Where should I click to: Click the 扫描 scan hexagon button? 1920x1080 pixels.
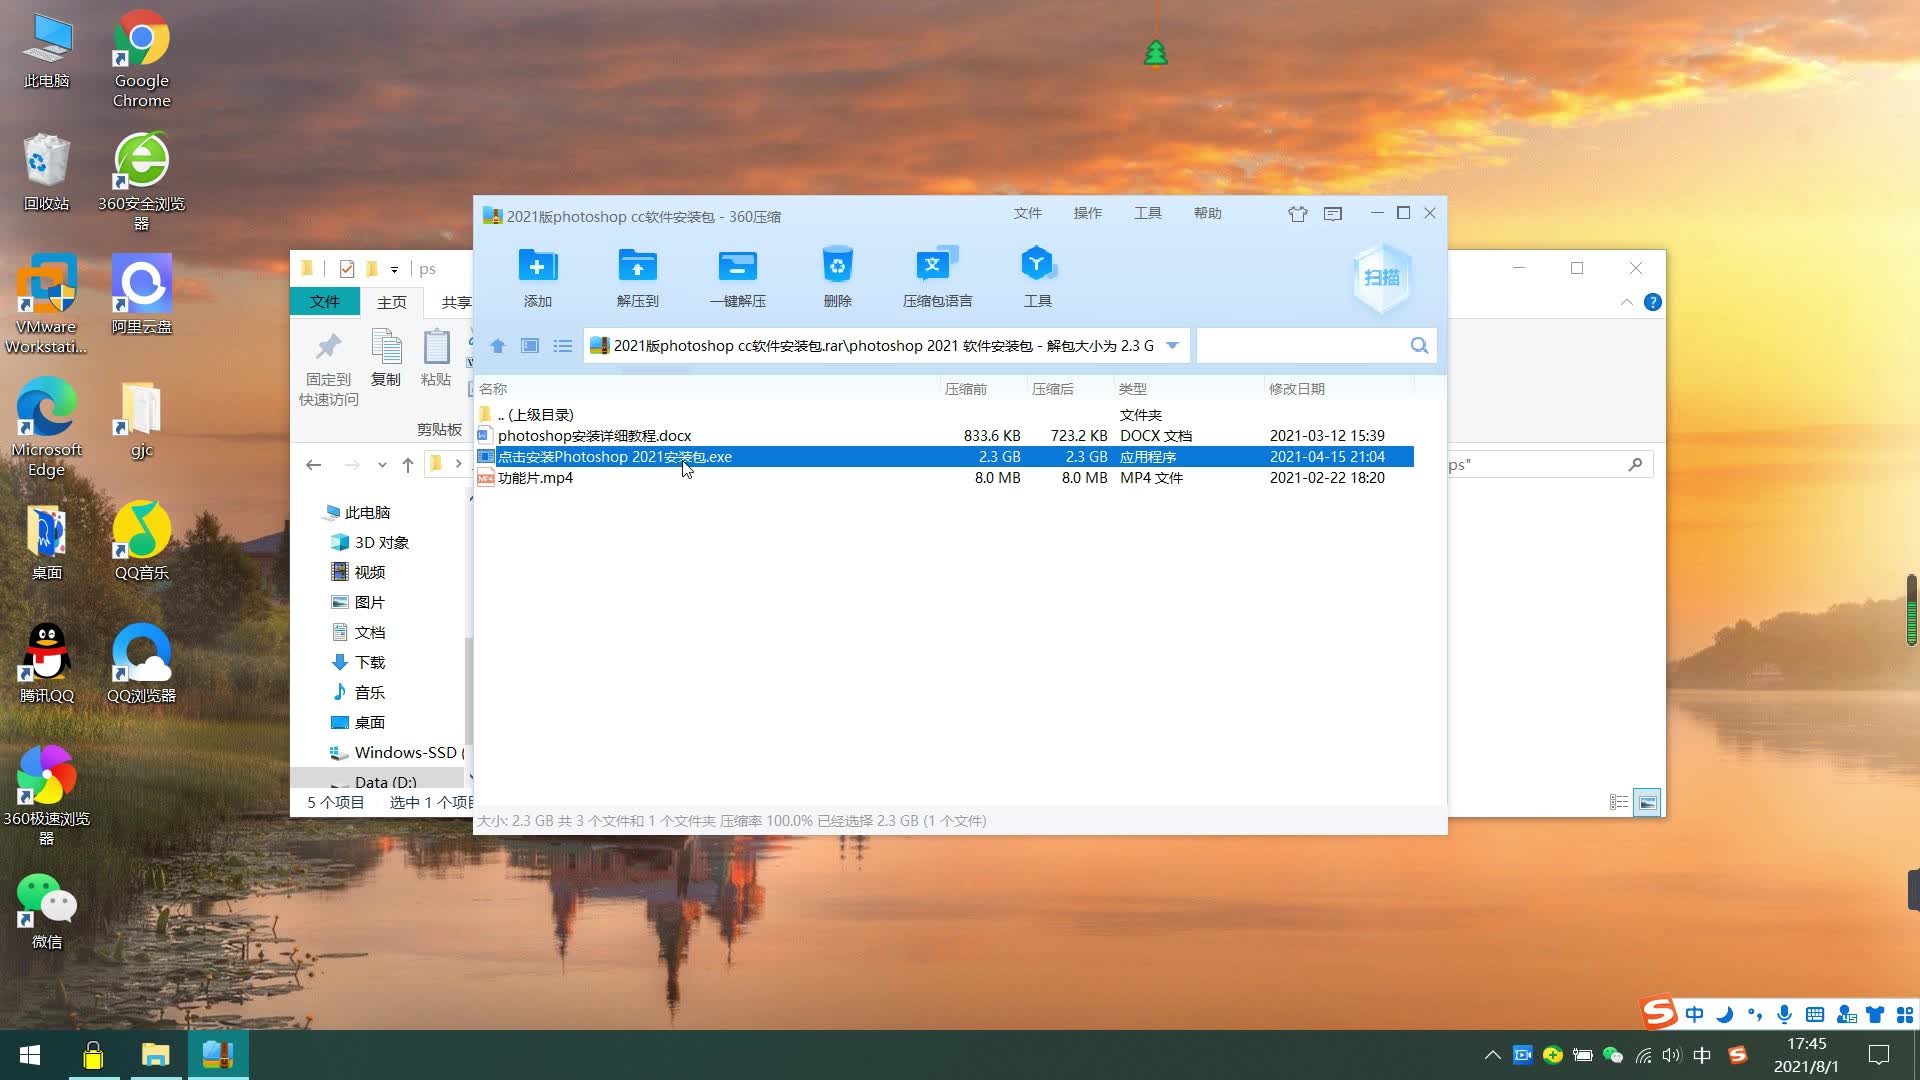click(1382, 278)
